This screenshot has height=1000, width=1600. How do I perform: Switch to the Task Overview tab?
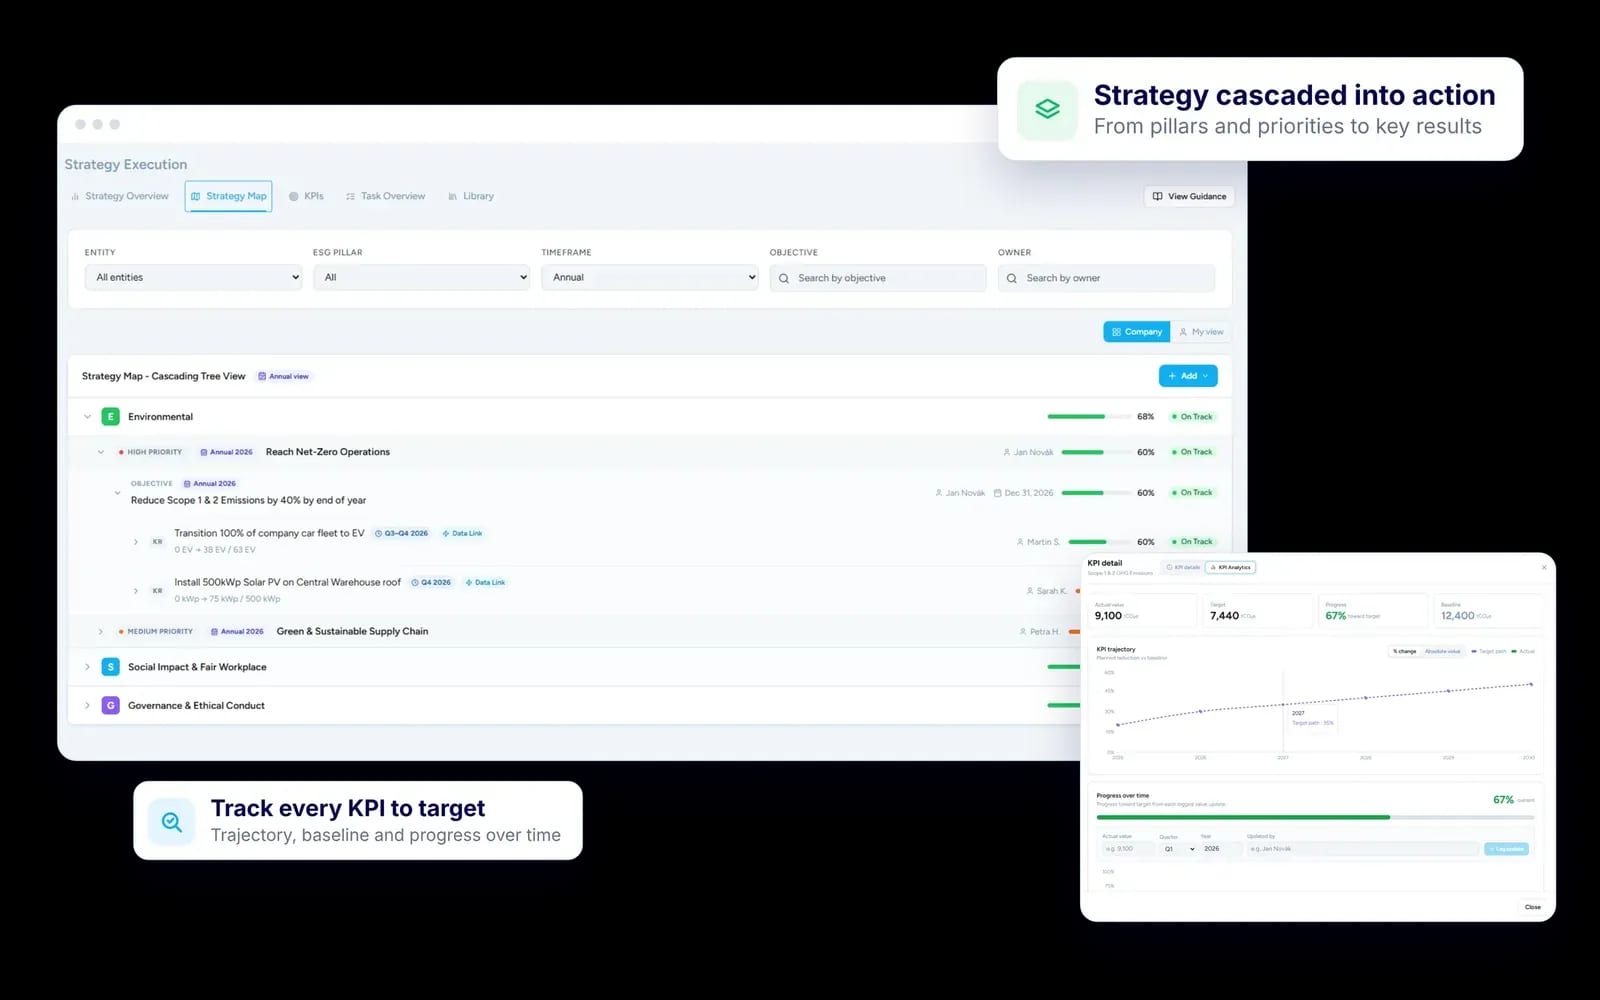[385, 196]
